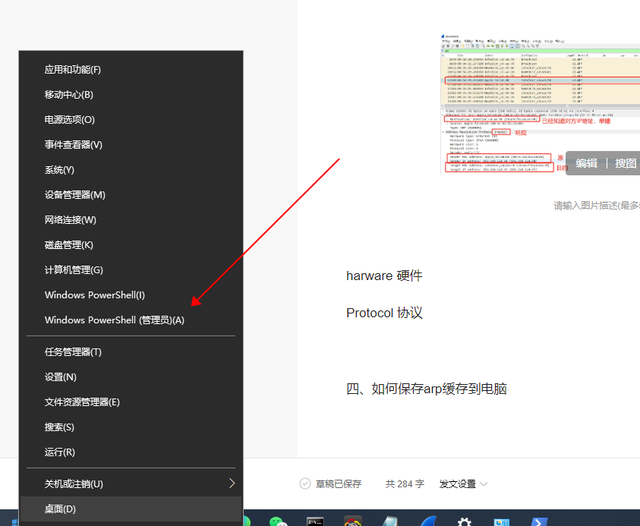Open 系统(Y) entry

(131, 170)
